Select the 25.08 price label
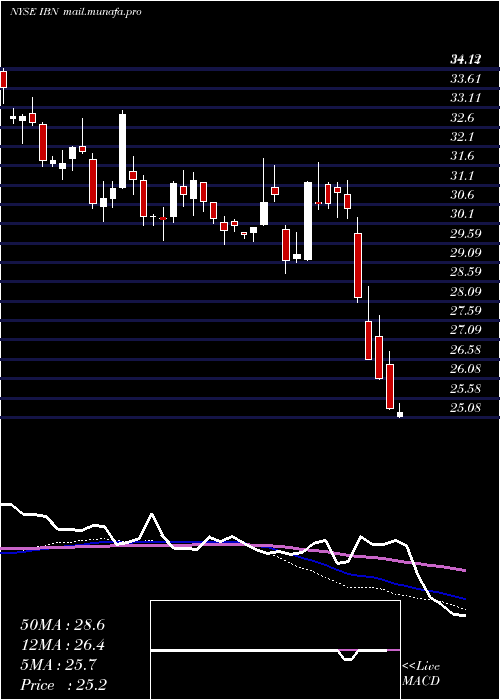500x700 pixels. coord(465,408)
